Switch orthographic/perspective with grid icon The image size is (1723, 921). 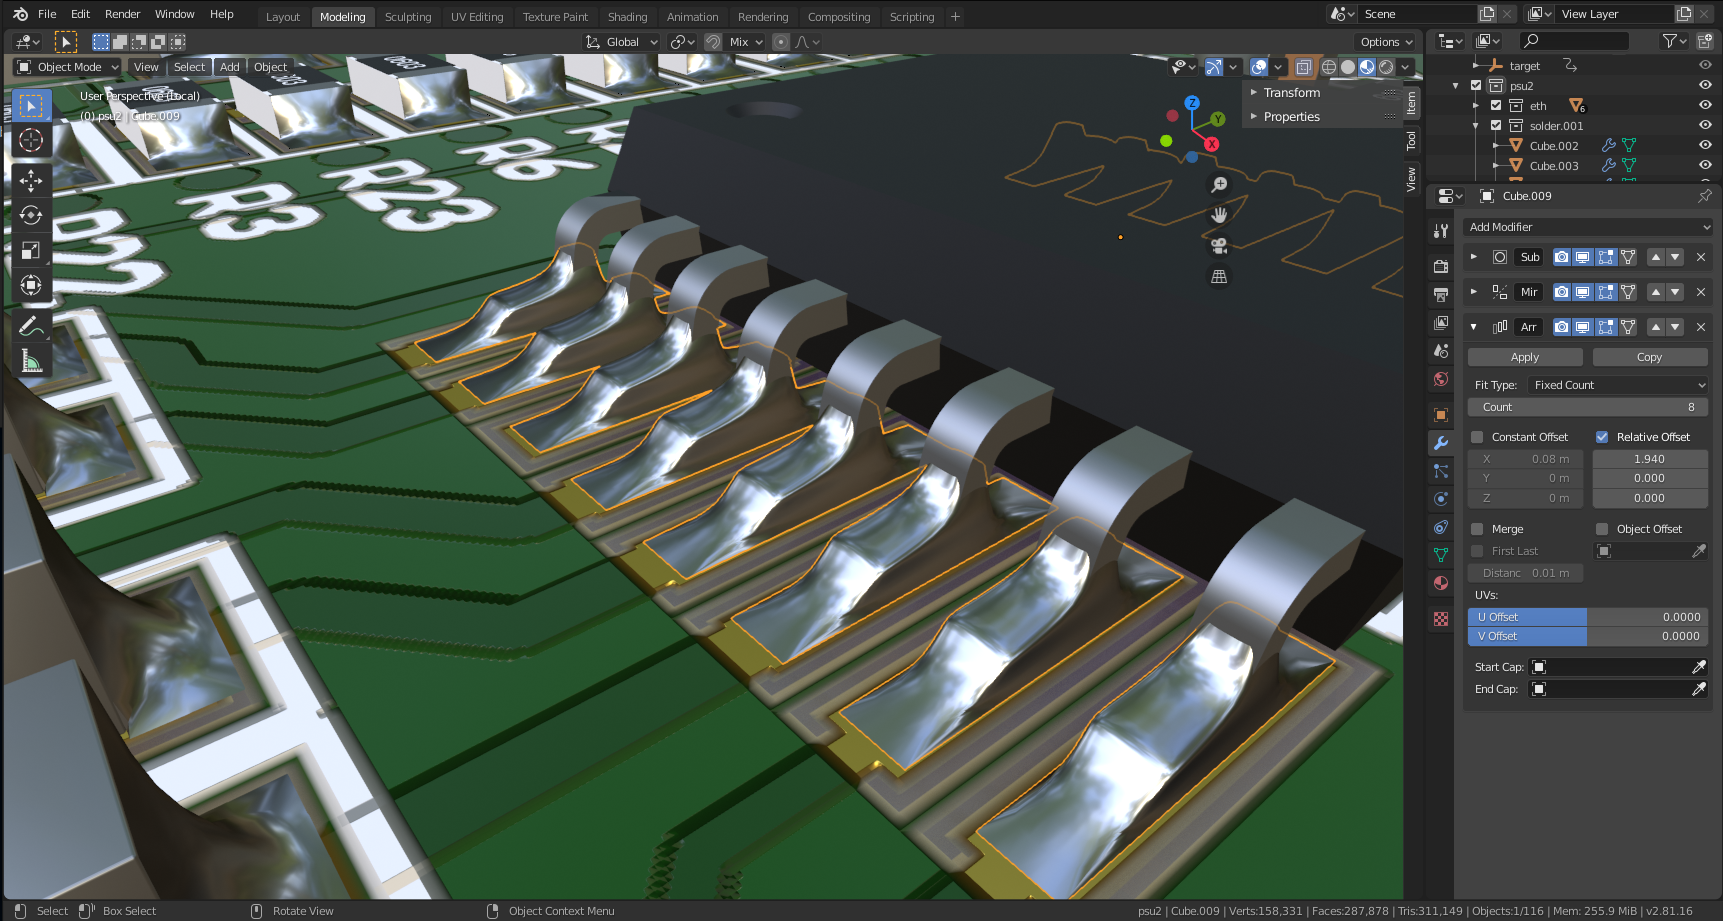(1219, 277)
